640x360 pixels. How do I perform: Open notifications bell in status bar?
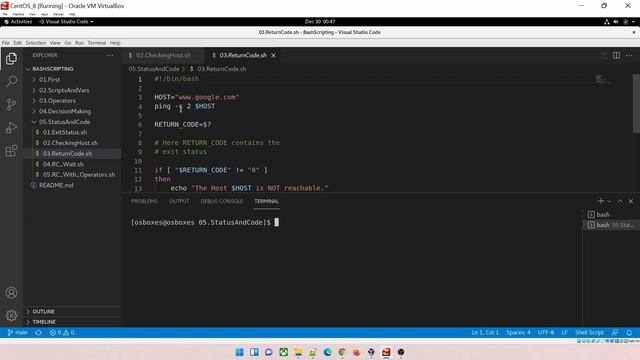pyautogui.click(x=629, y=332)
